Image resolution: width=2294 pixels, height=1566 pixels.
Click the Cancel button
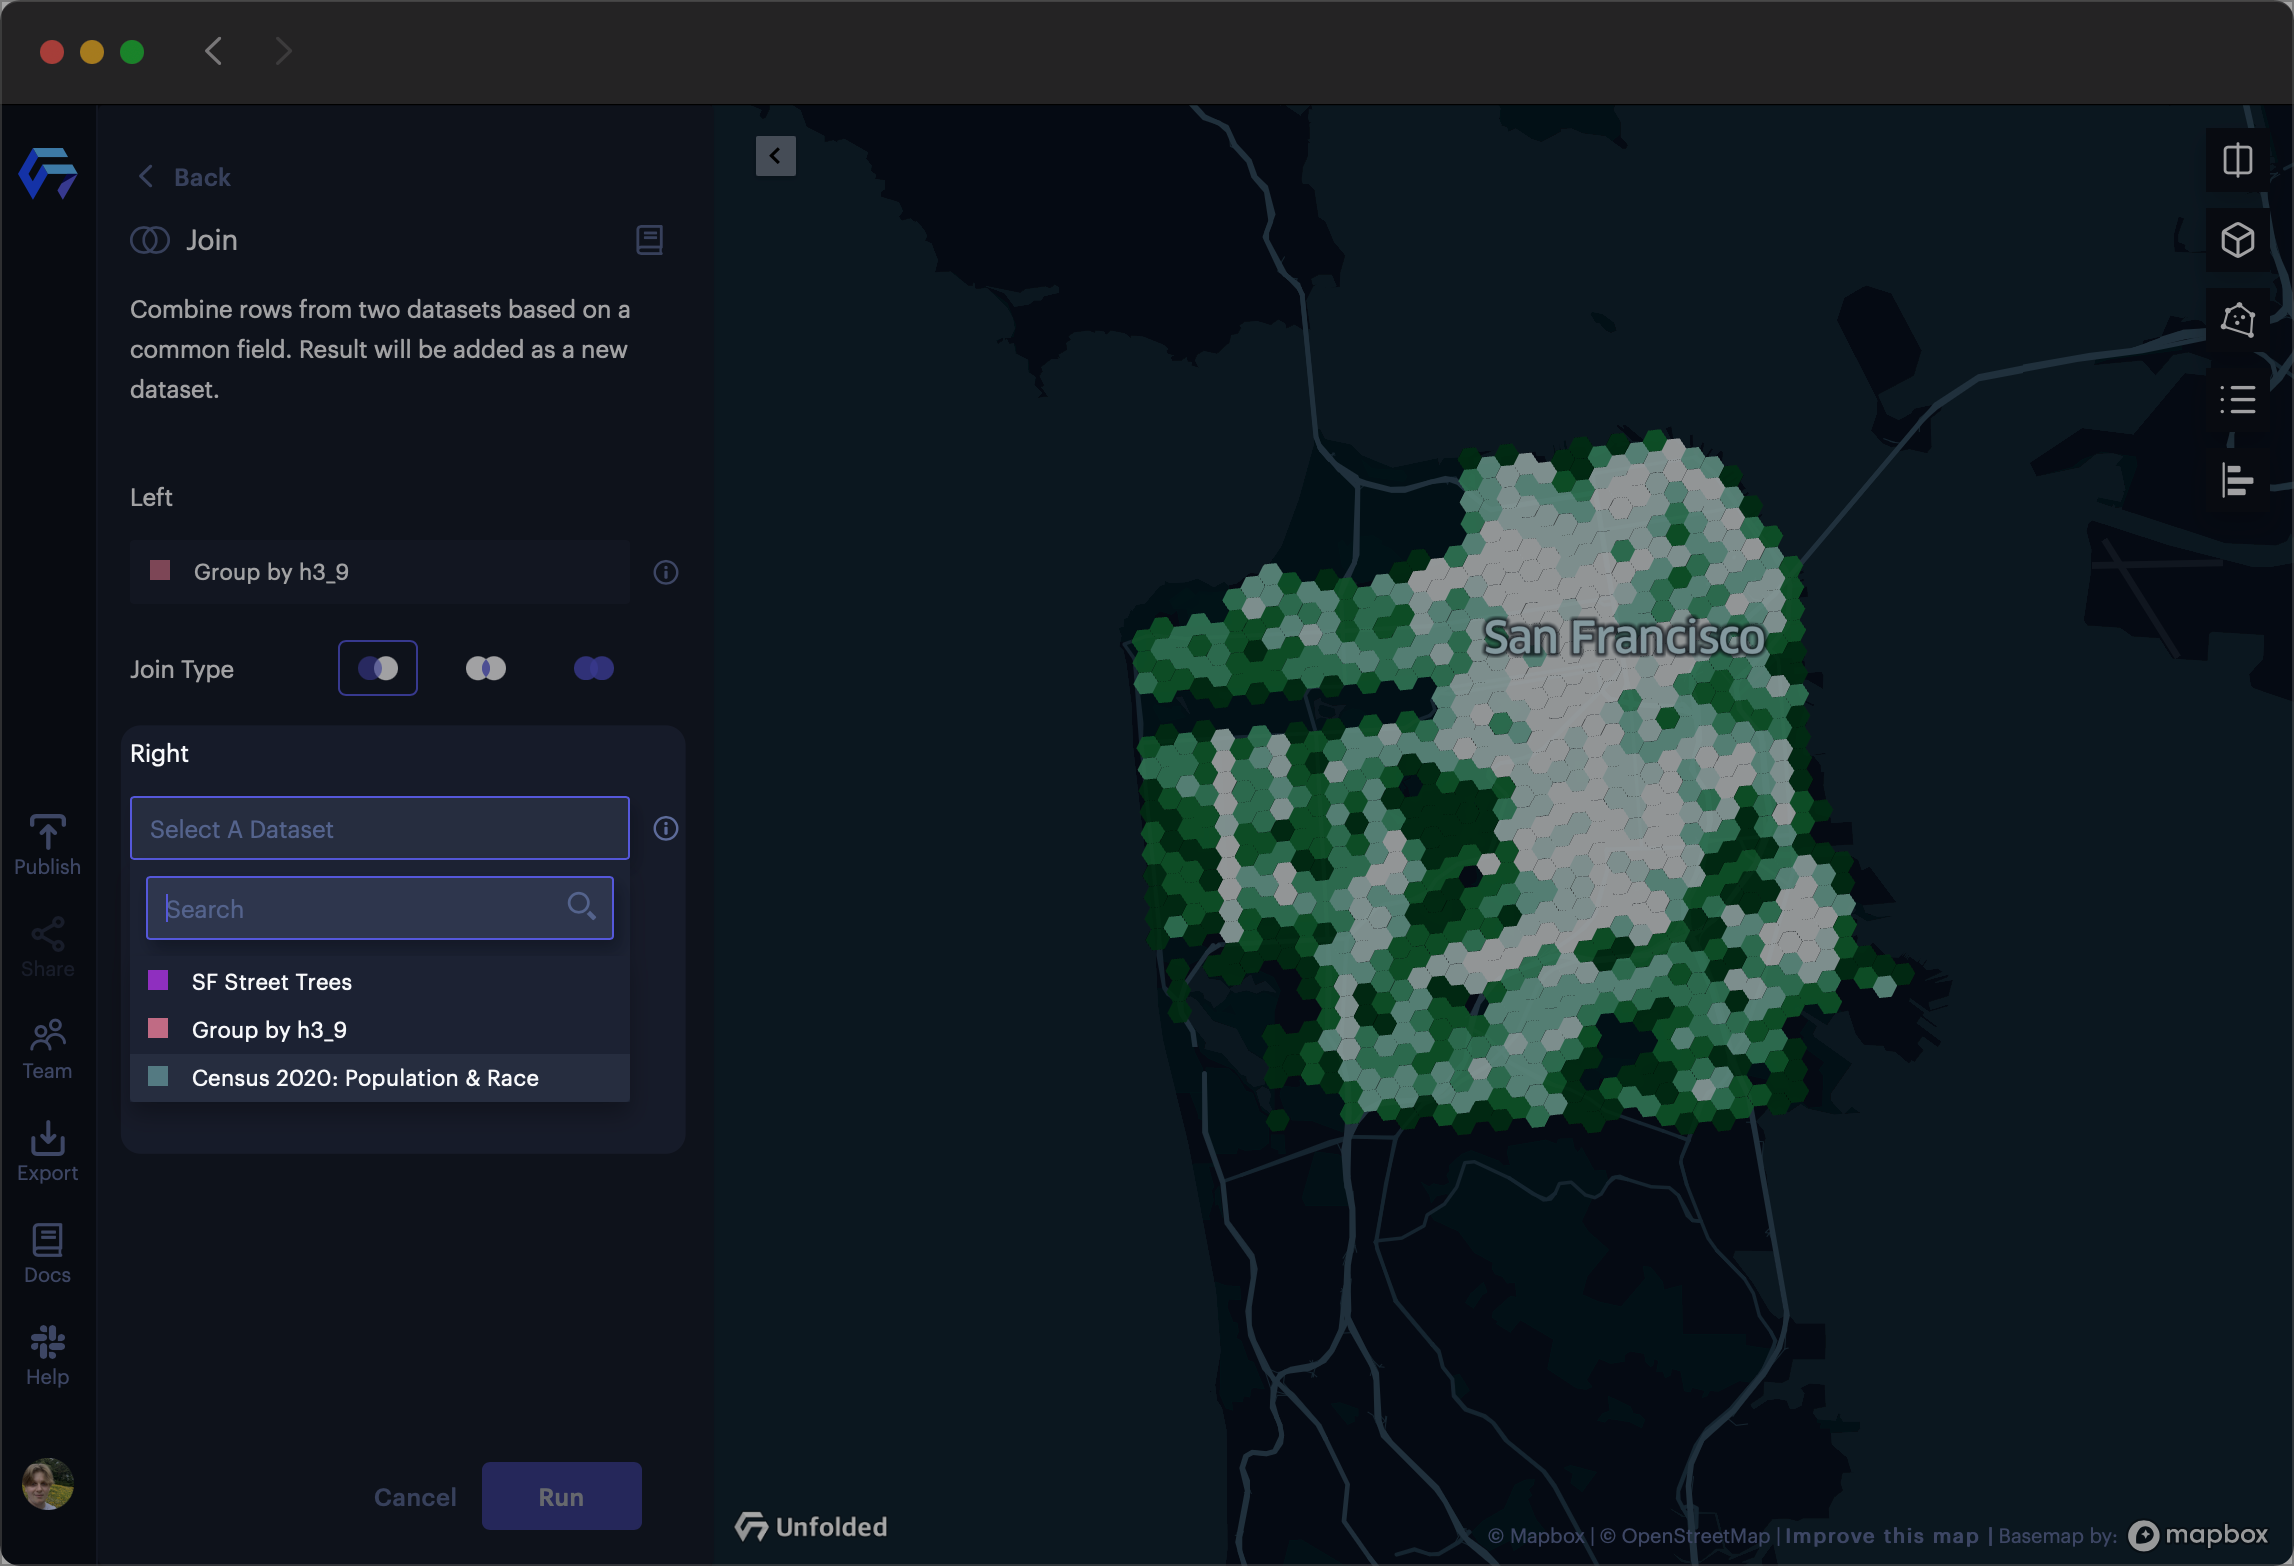click(415, 1496)
